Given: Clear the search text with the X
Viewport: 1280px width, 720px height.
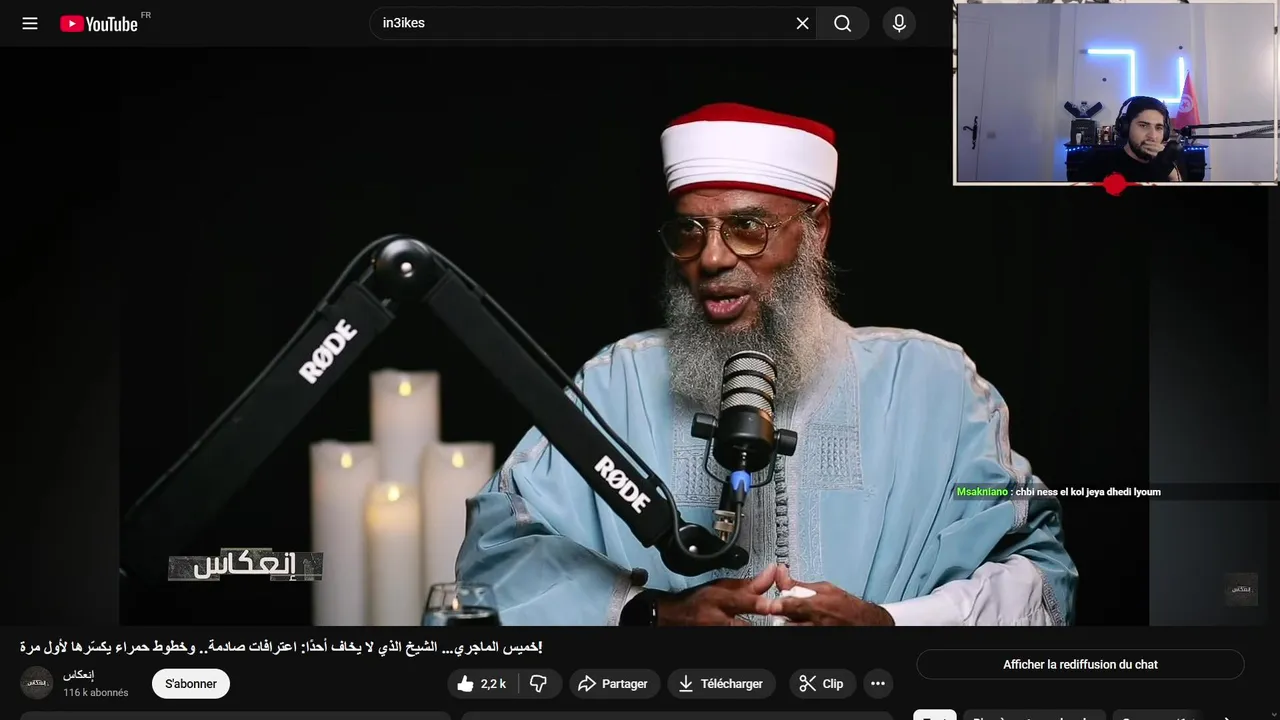Looking at the screenshot, I should pos(802,23).
